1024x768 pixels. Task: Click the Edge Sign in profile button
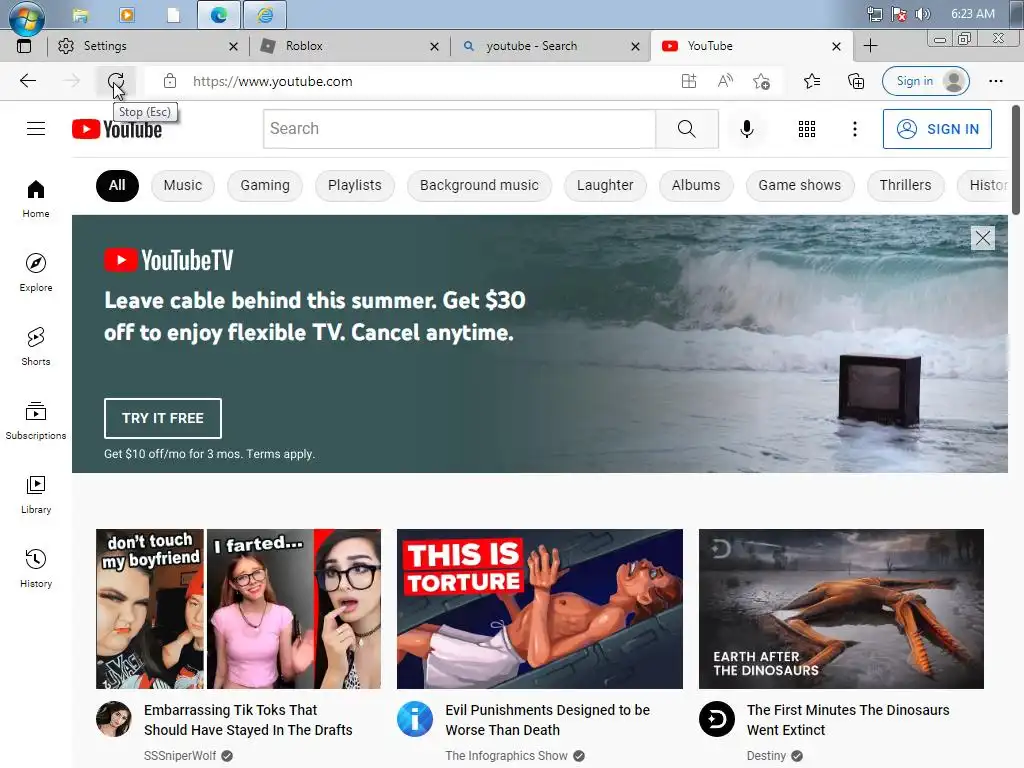pos(925,81)
